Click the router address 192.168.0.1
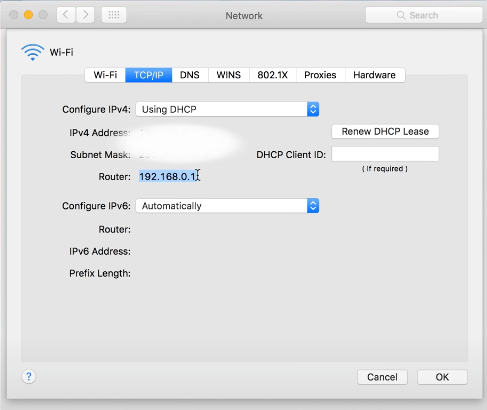 (168, 176)
